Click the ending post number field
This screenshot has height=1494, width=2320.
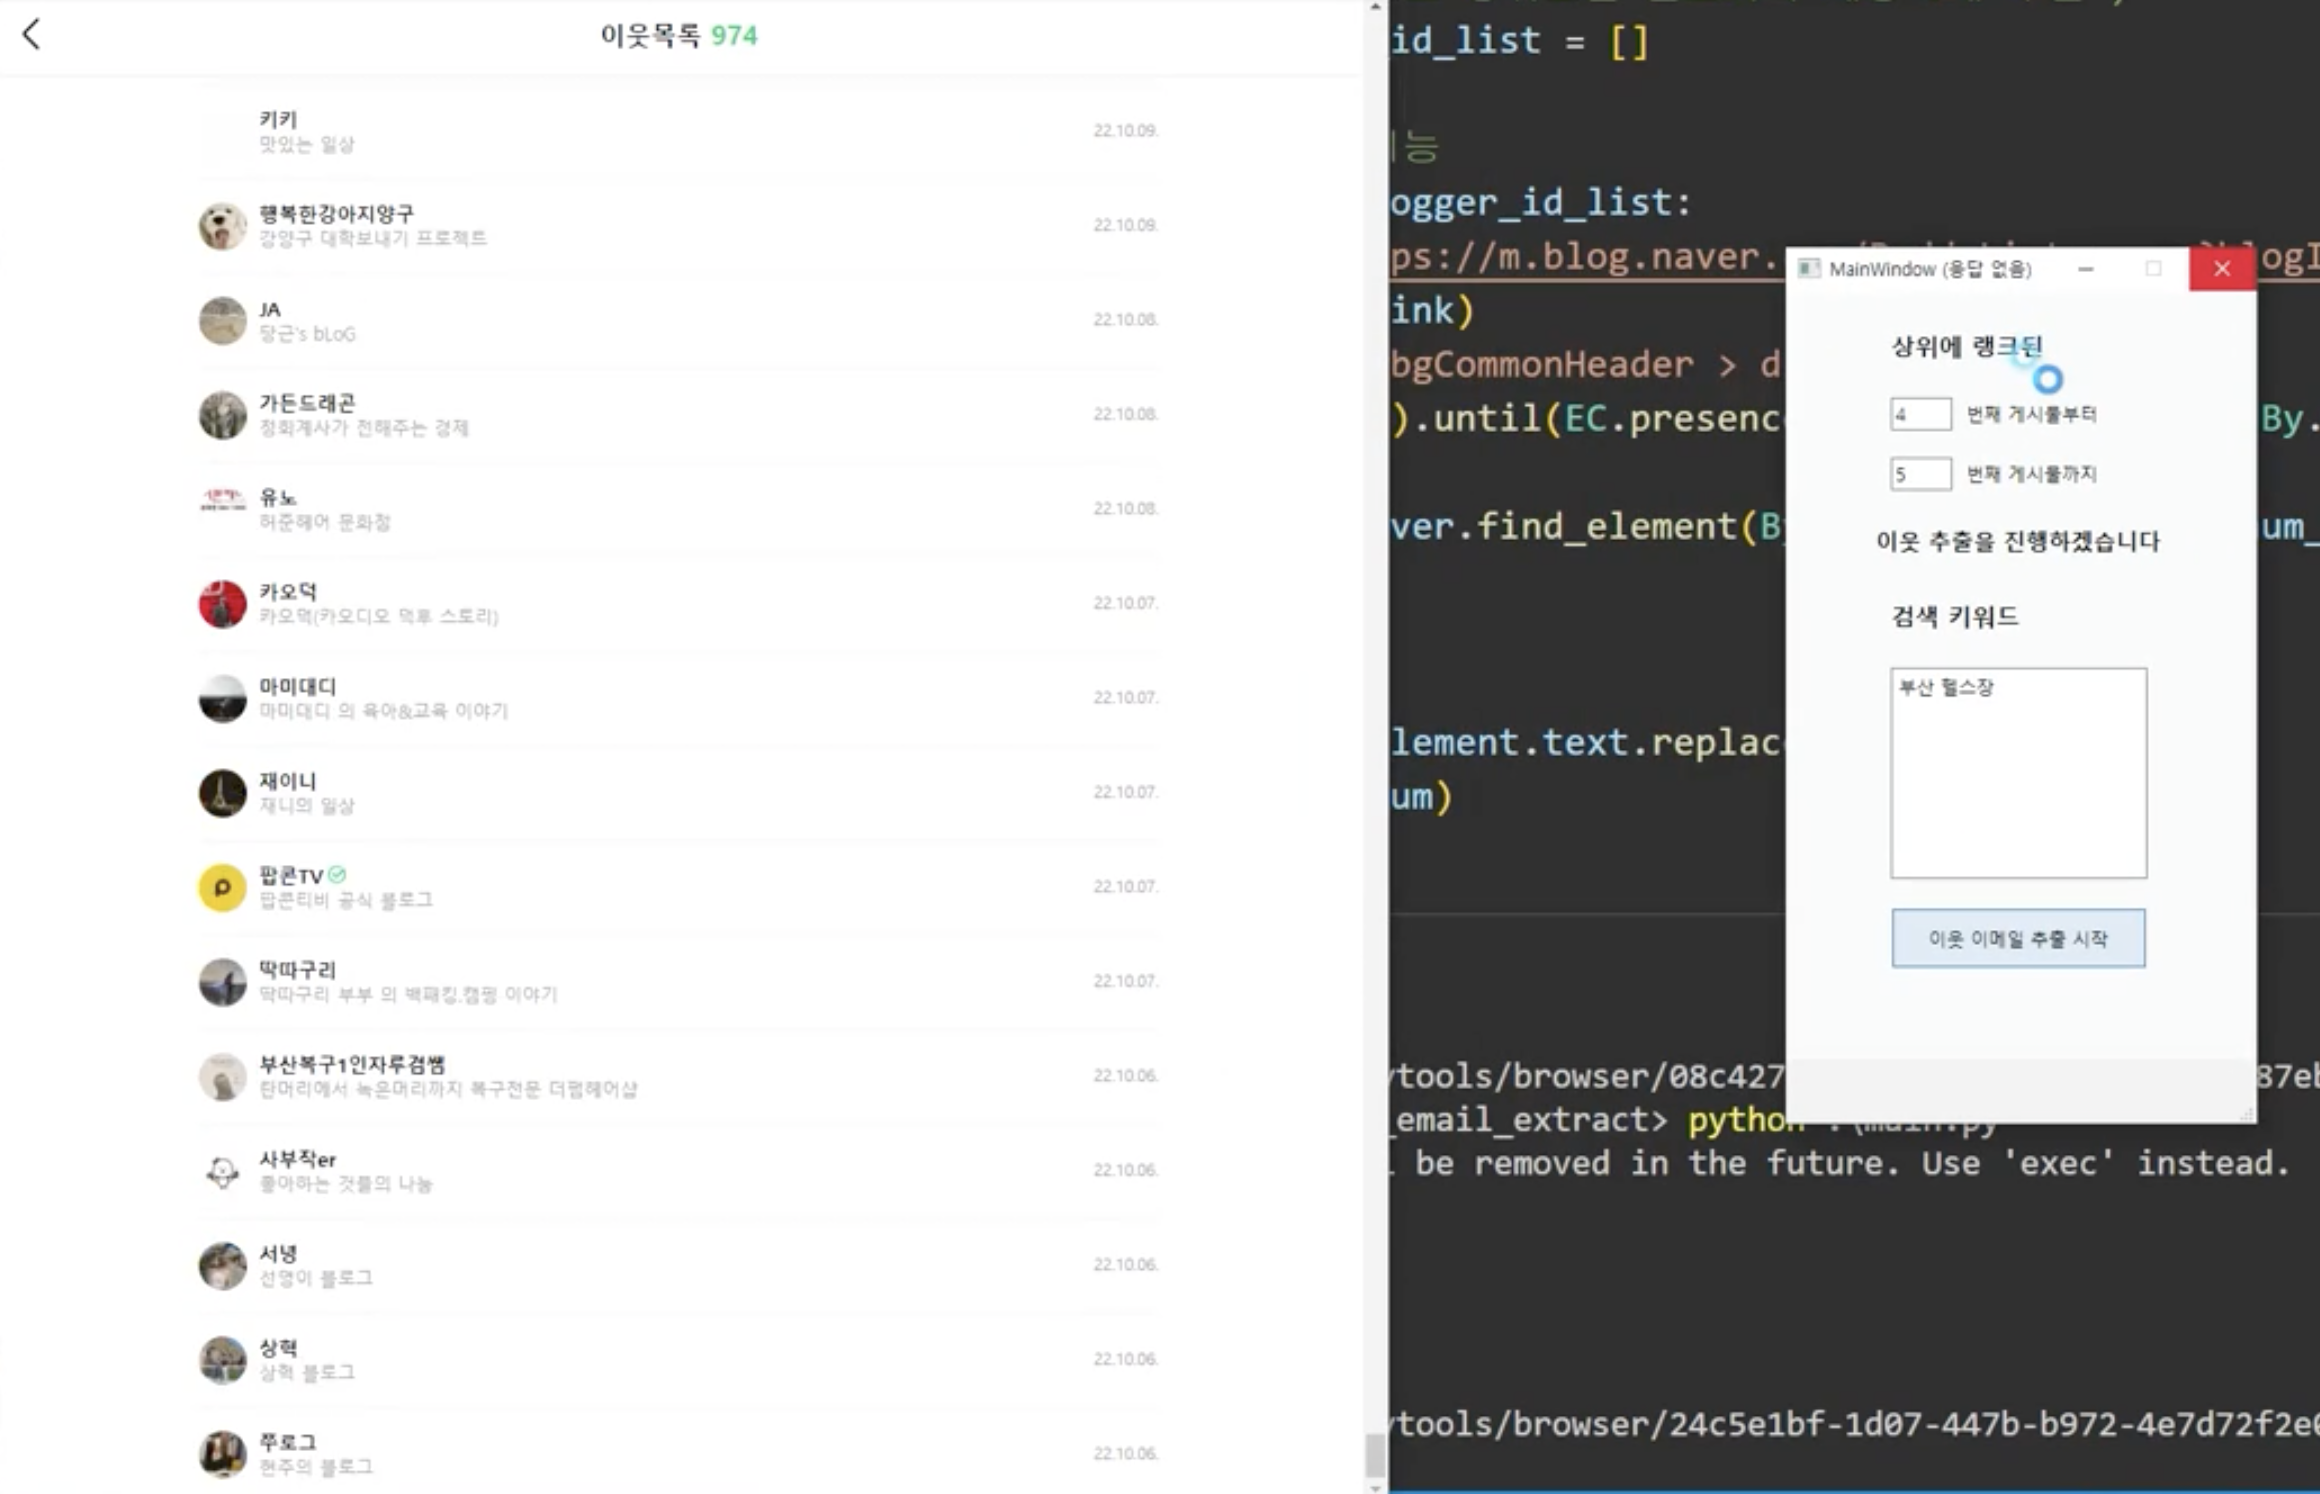tap(1919, 473)
